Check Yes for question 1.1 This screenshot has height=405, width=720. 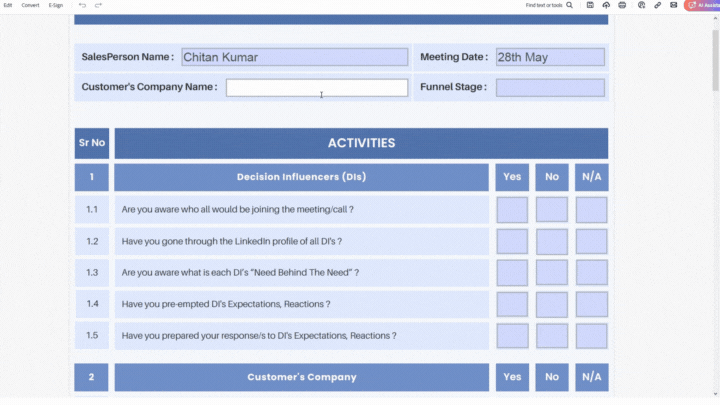pyautogui.click(x=512, y=210)
